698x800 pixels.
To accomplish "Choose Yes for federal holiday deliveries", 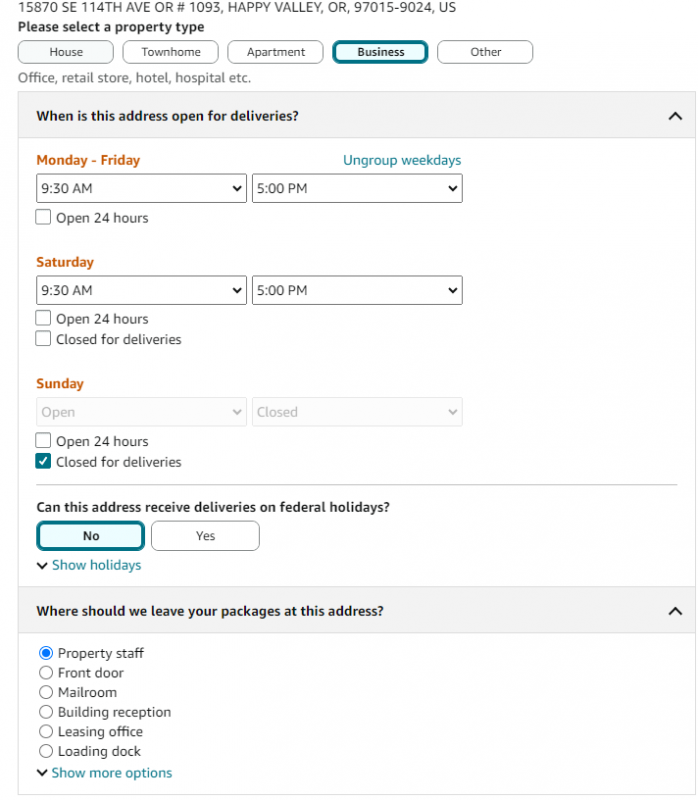I will (205, 536).
